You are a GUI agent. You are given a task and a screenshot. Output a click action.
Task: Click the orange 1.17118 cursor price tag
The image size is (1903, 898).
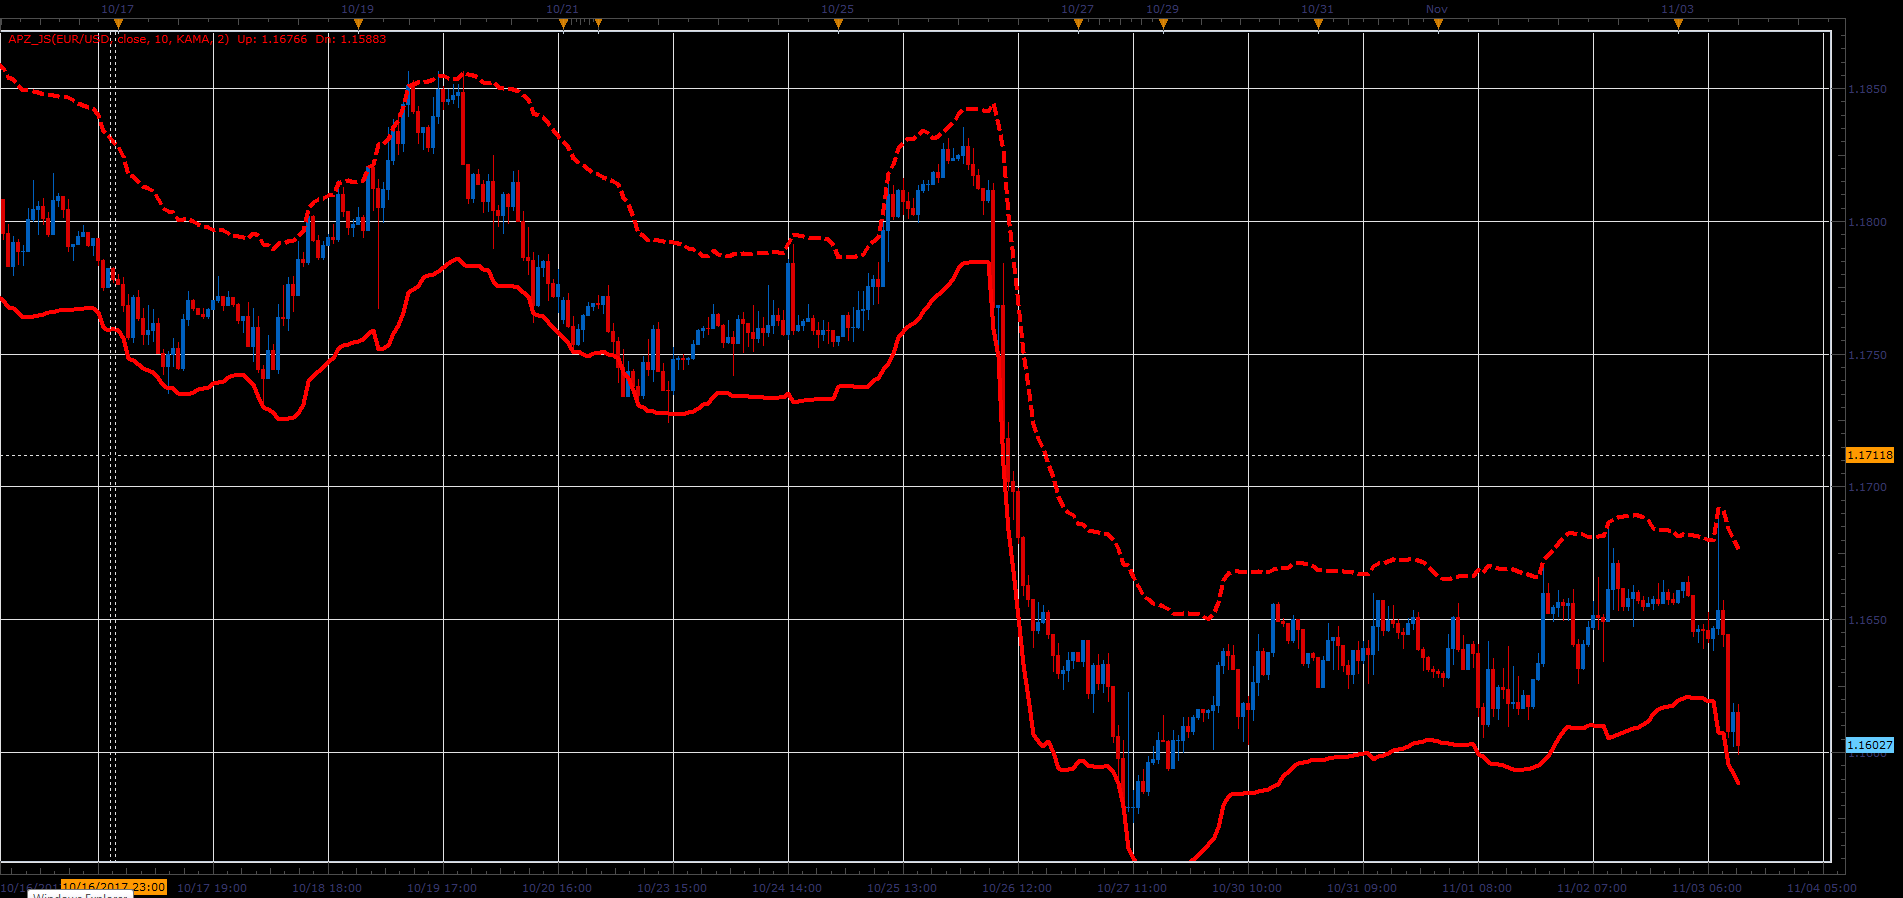(x=1869, y=455)
